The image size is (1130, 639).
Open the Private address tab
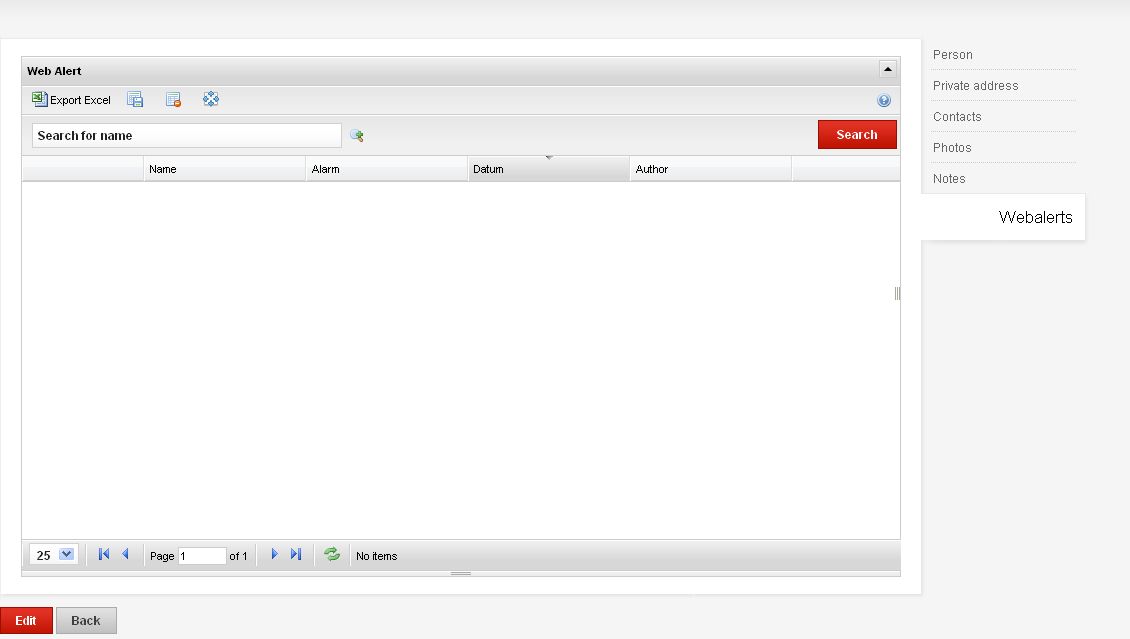coord(975,86)
